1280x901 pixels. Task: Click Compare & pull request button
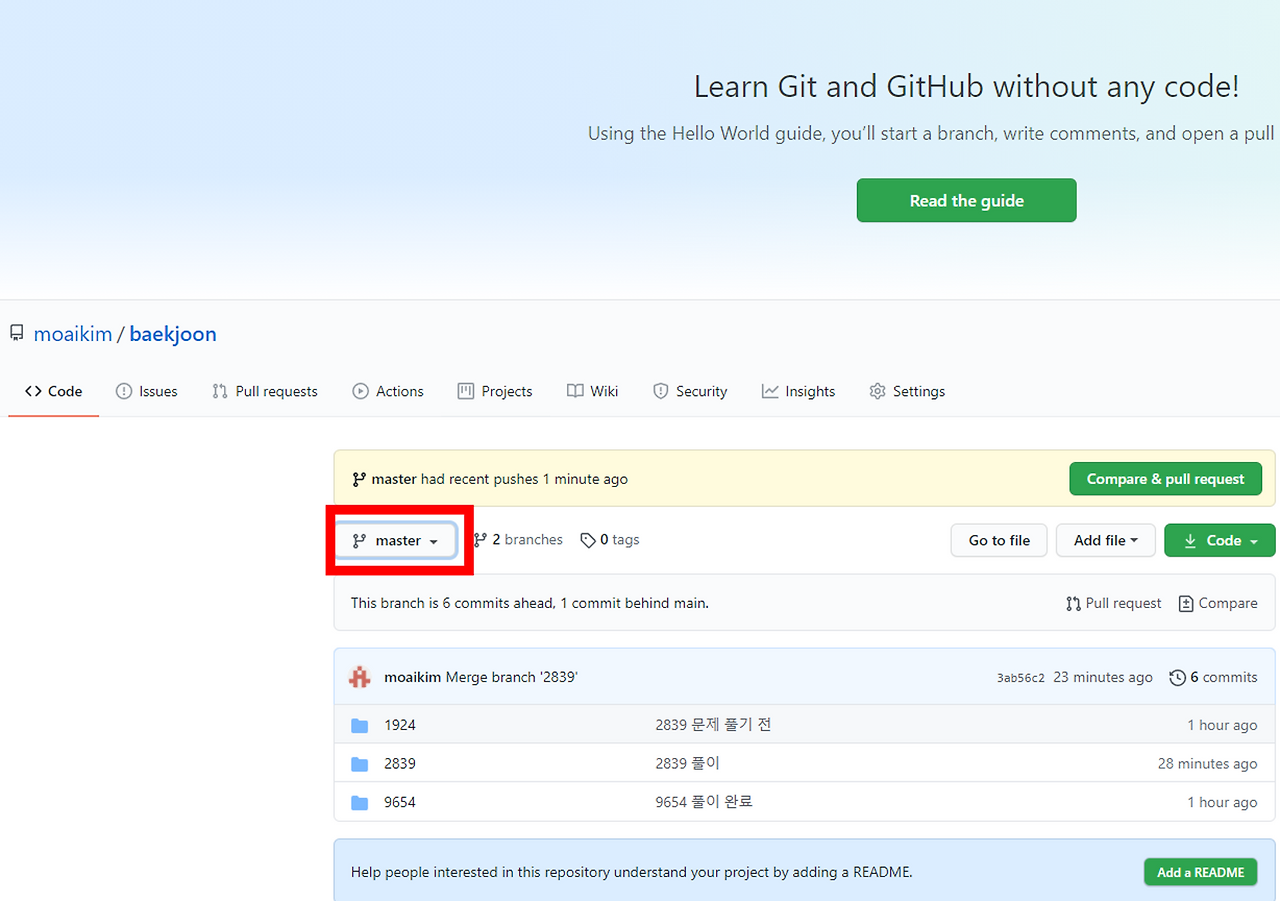pyautogui.click(x=1166, y=479)
